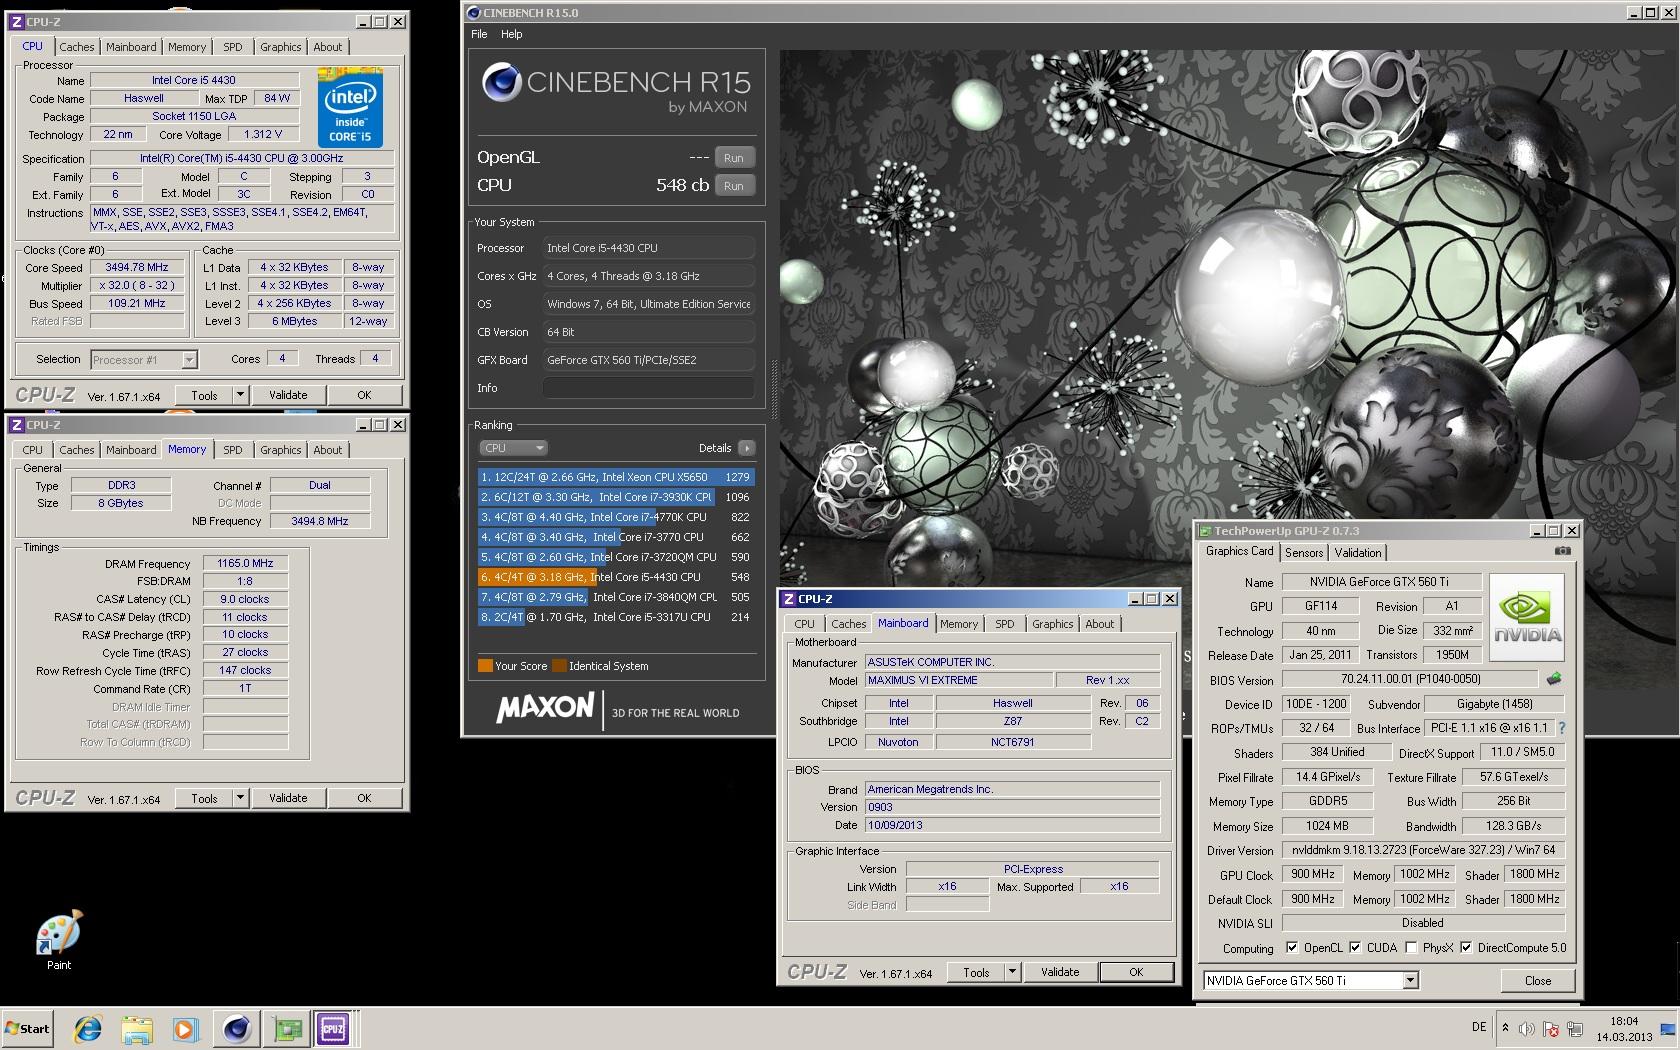The height and width of the screenshot is (1050, 1680).
Task: Uncheck the CUDA checkbox in GPU-Z
Action: tap(1355, 948)
